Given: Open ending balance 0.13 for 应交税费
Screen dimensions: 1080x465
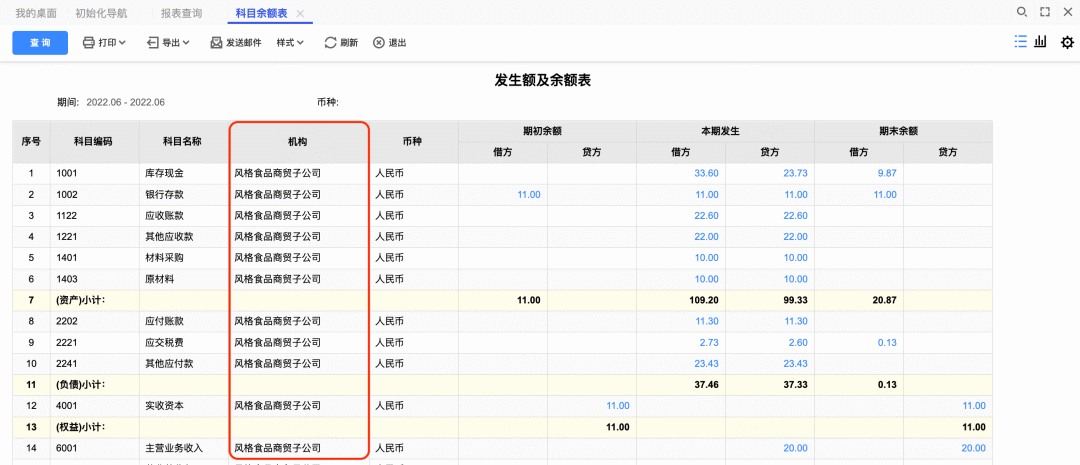Looking at the screenshot, I should tap(886, 342).
